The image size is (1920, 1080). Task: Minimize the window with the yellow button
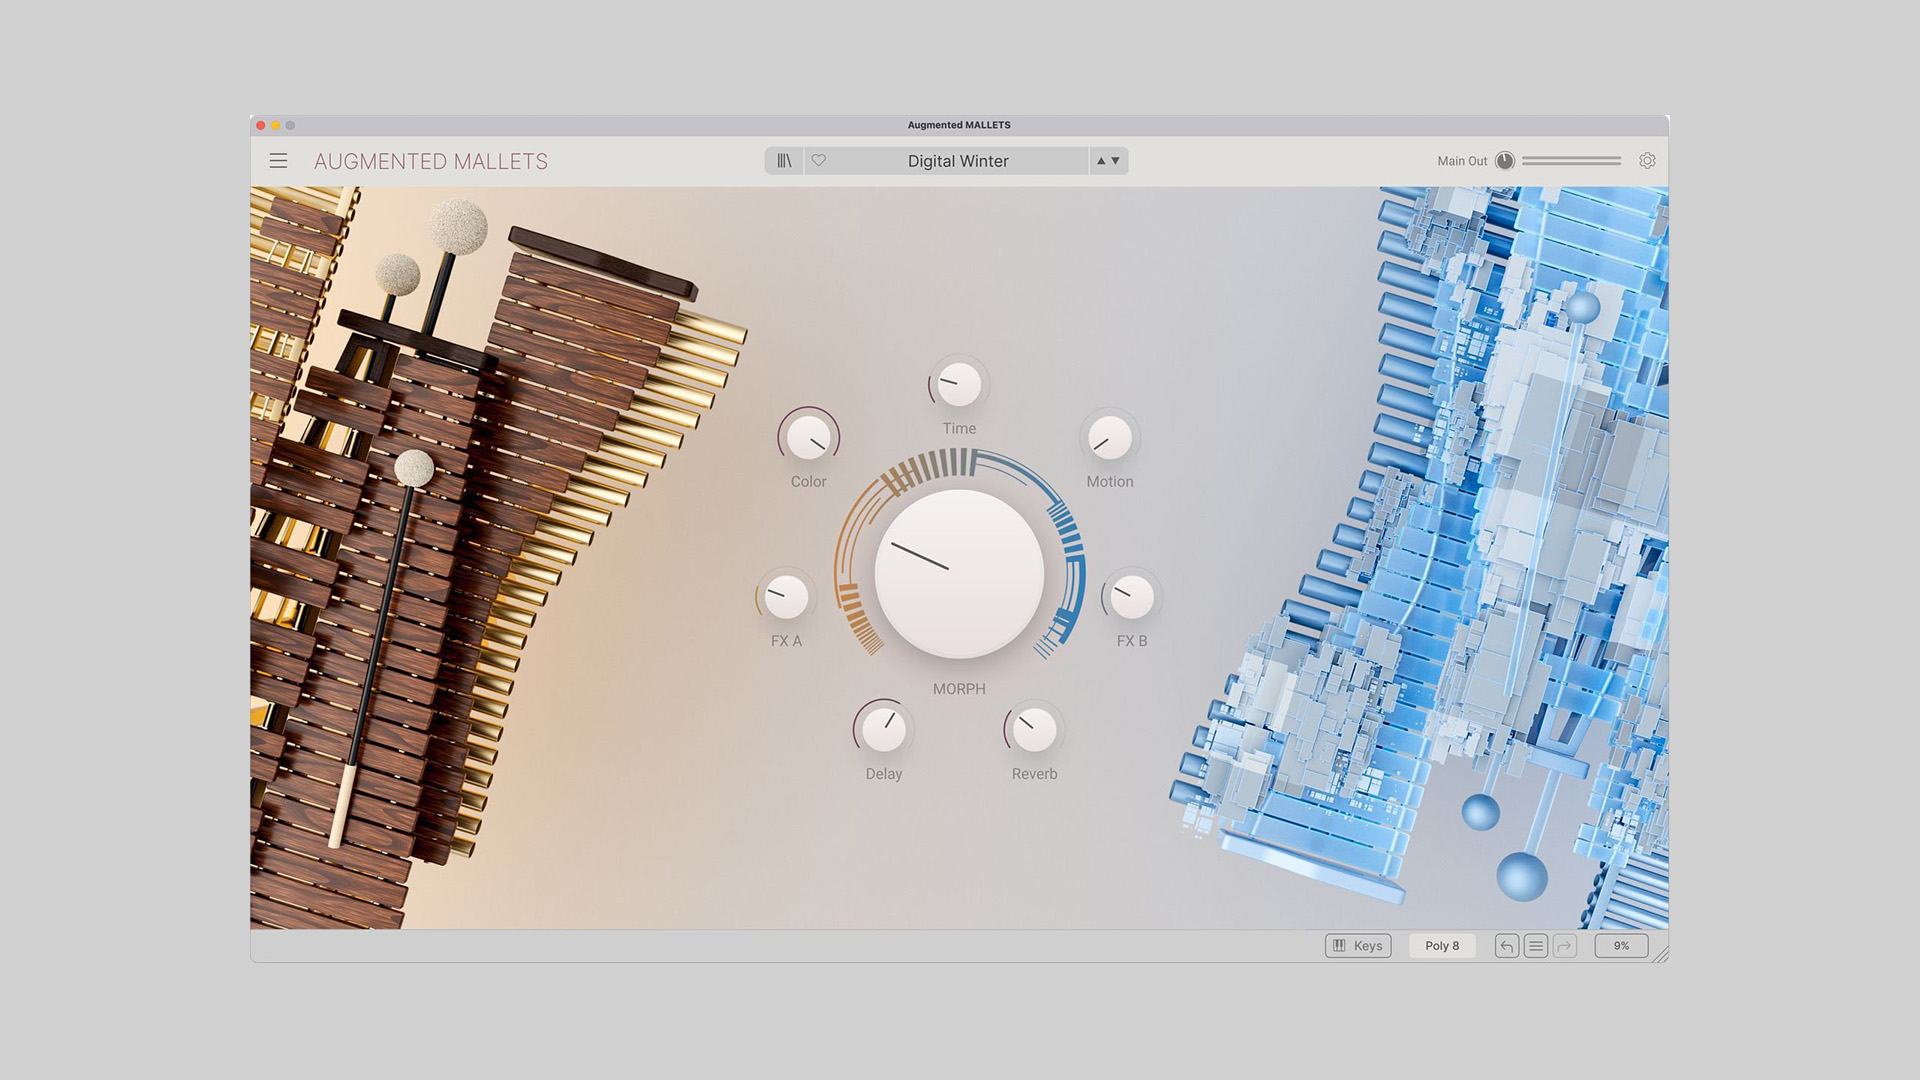(275, 125)
